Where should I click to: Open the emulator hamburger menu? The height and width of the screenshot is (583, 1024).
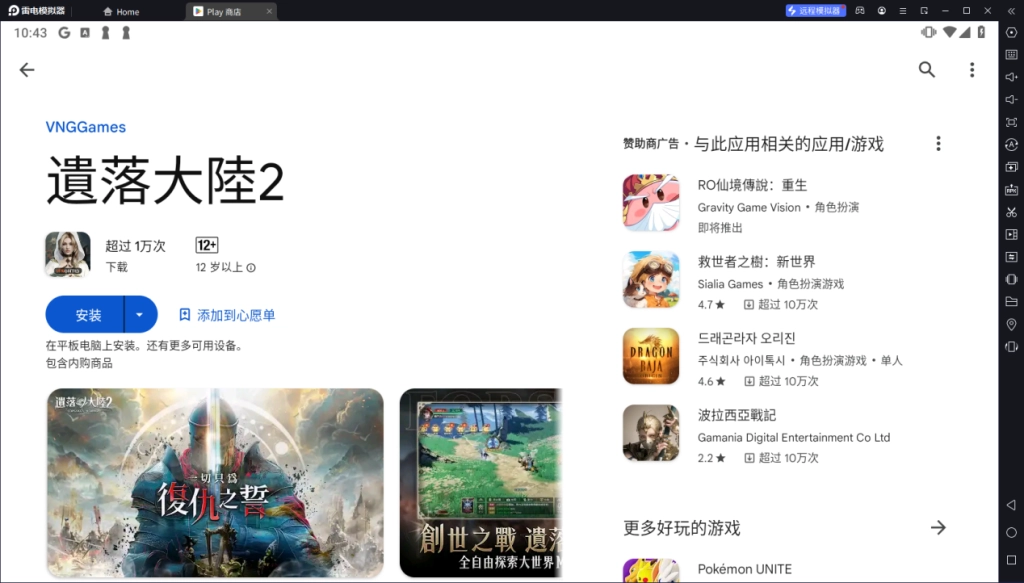pos(903,10)
